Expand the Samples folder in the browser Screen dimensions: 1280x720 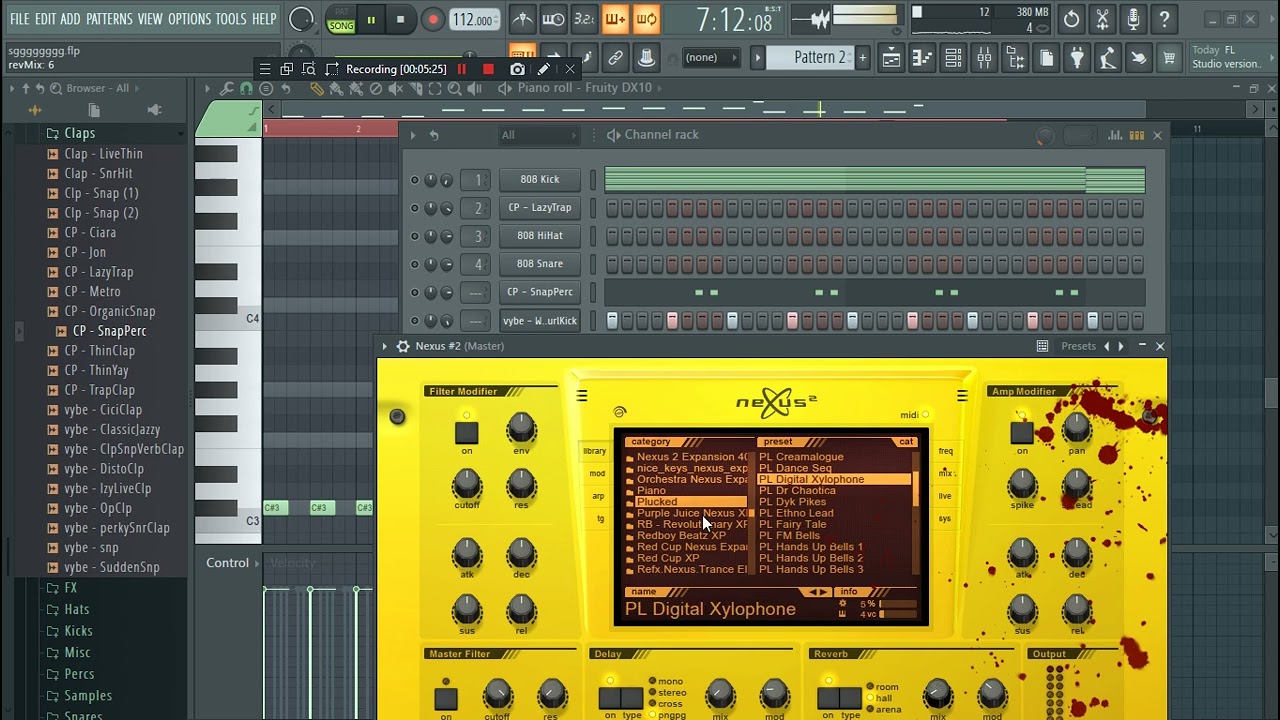point(88,696)
